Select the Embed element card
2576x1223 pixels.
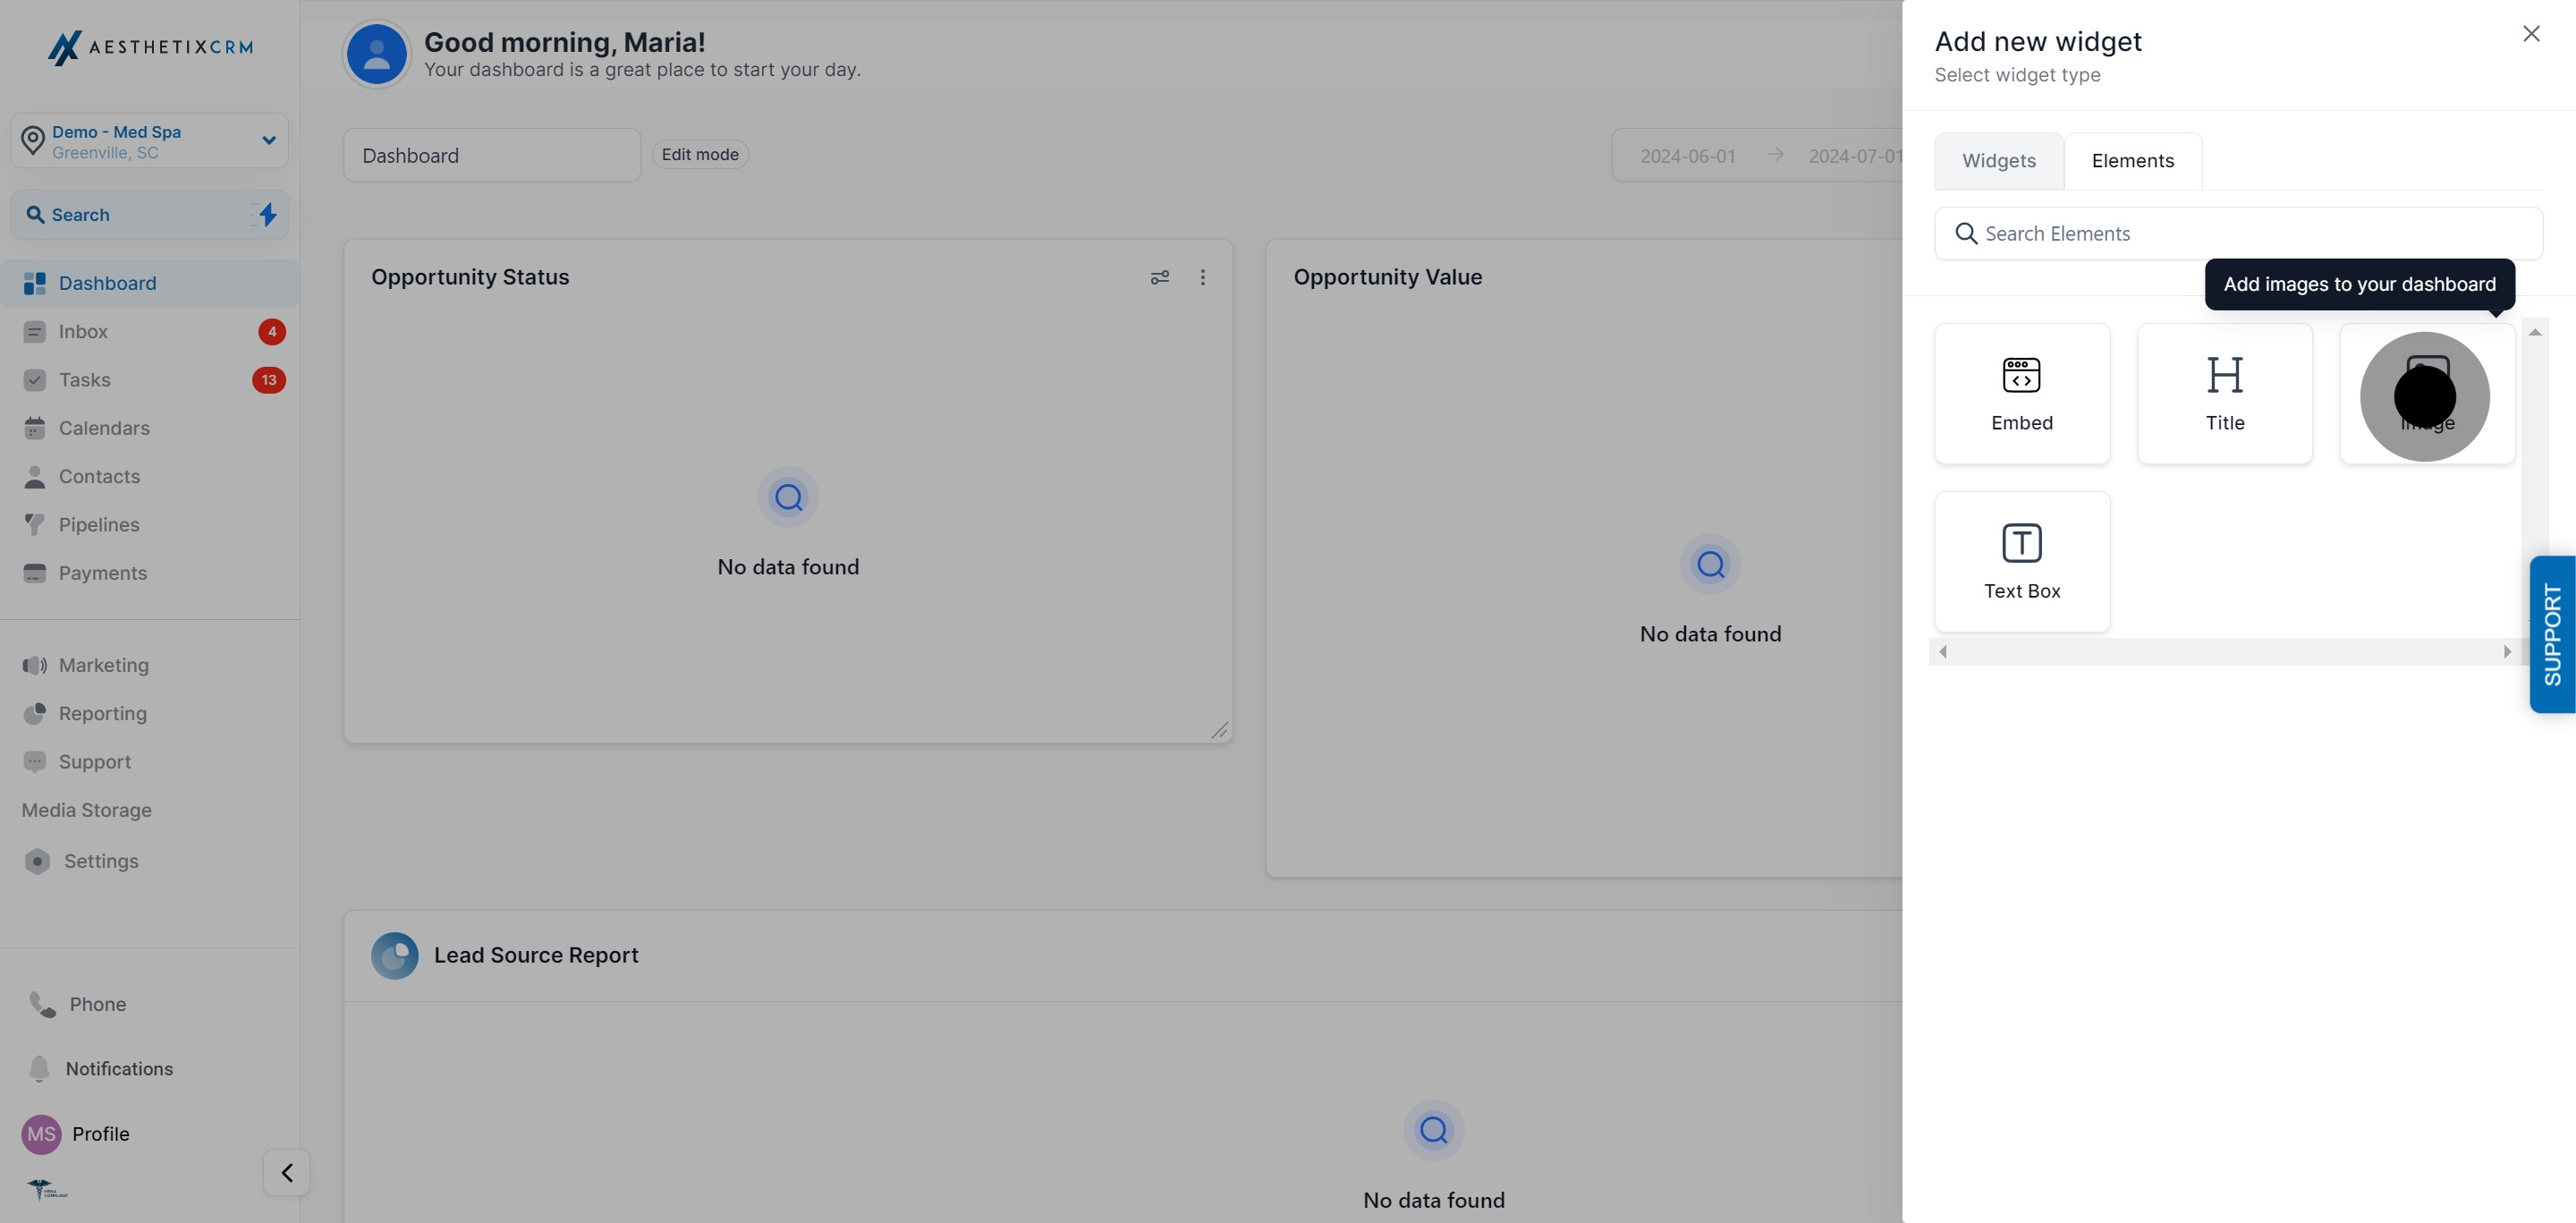coord(2022,393)
